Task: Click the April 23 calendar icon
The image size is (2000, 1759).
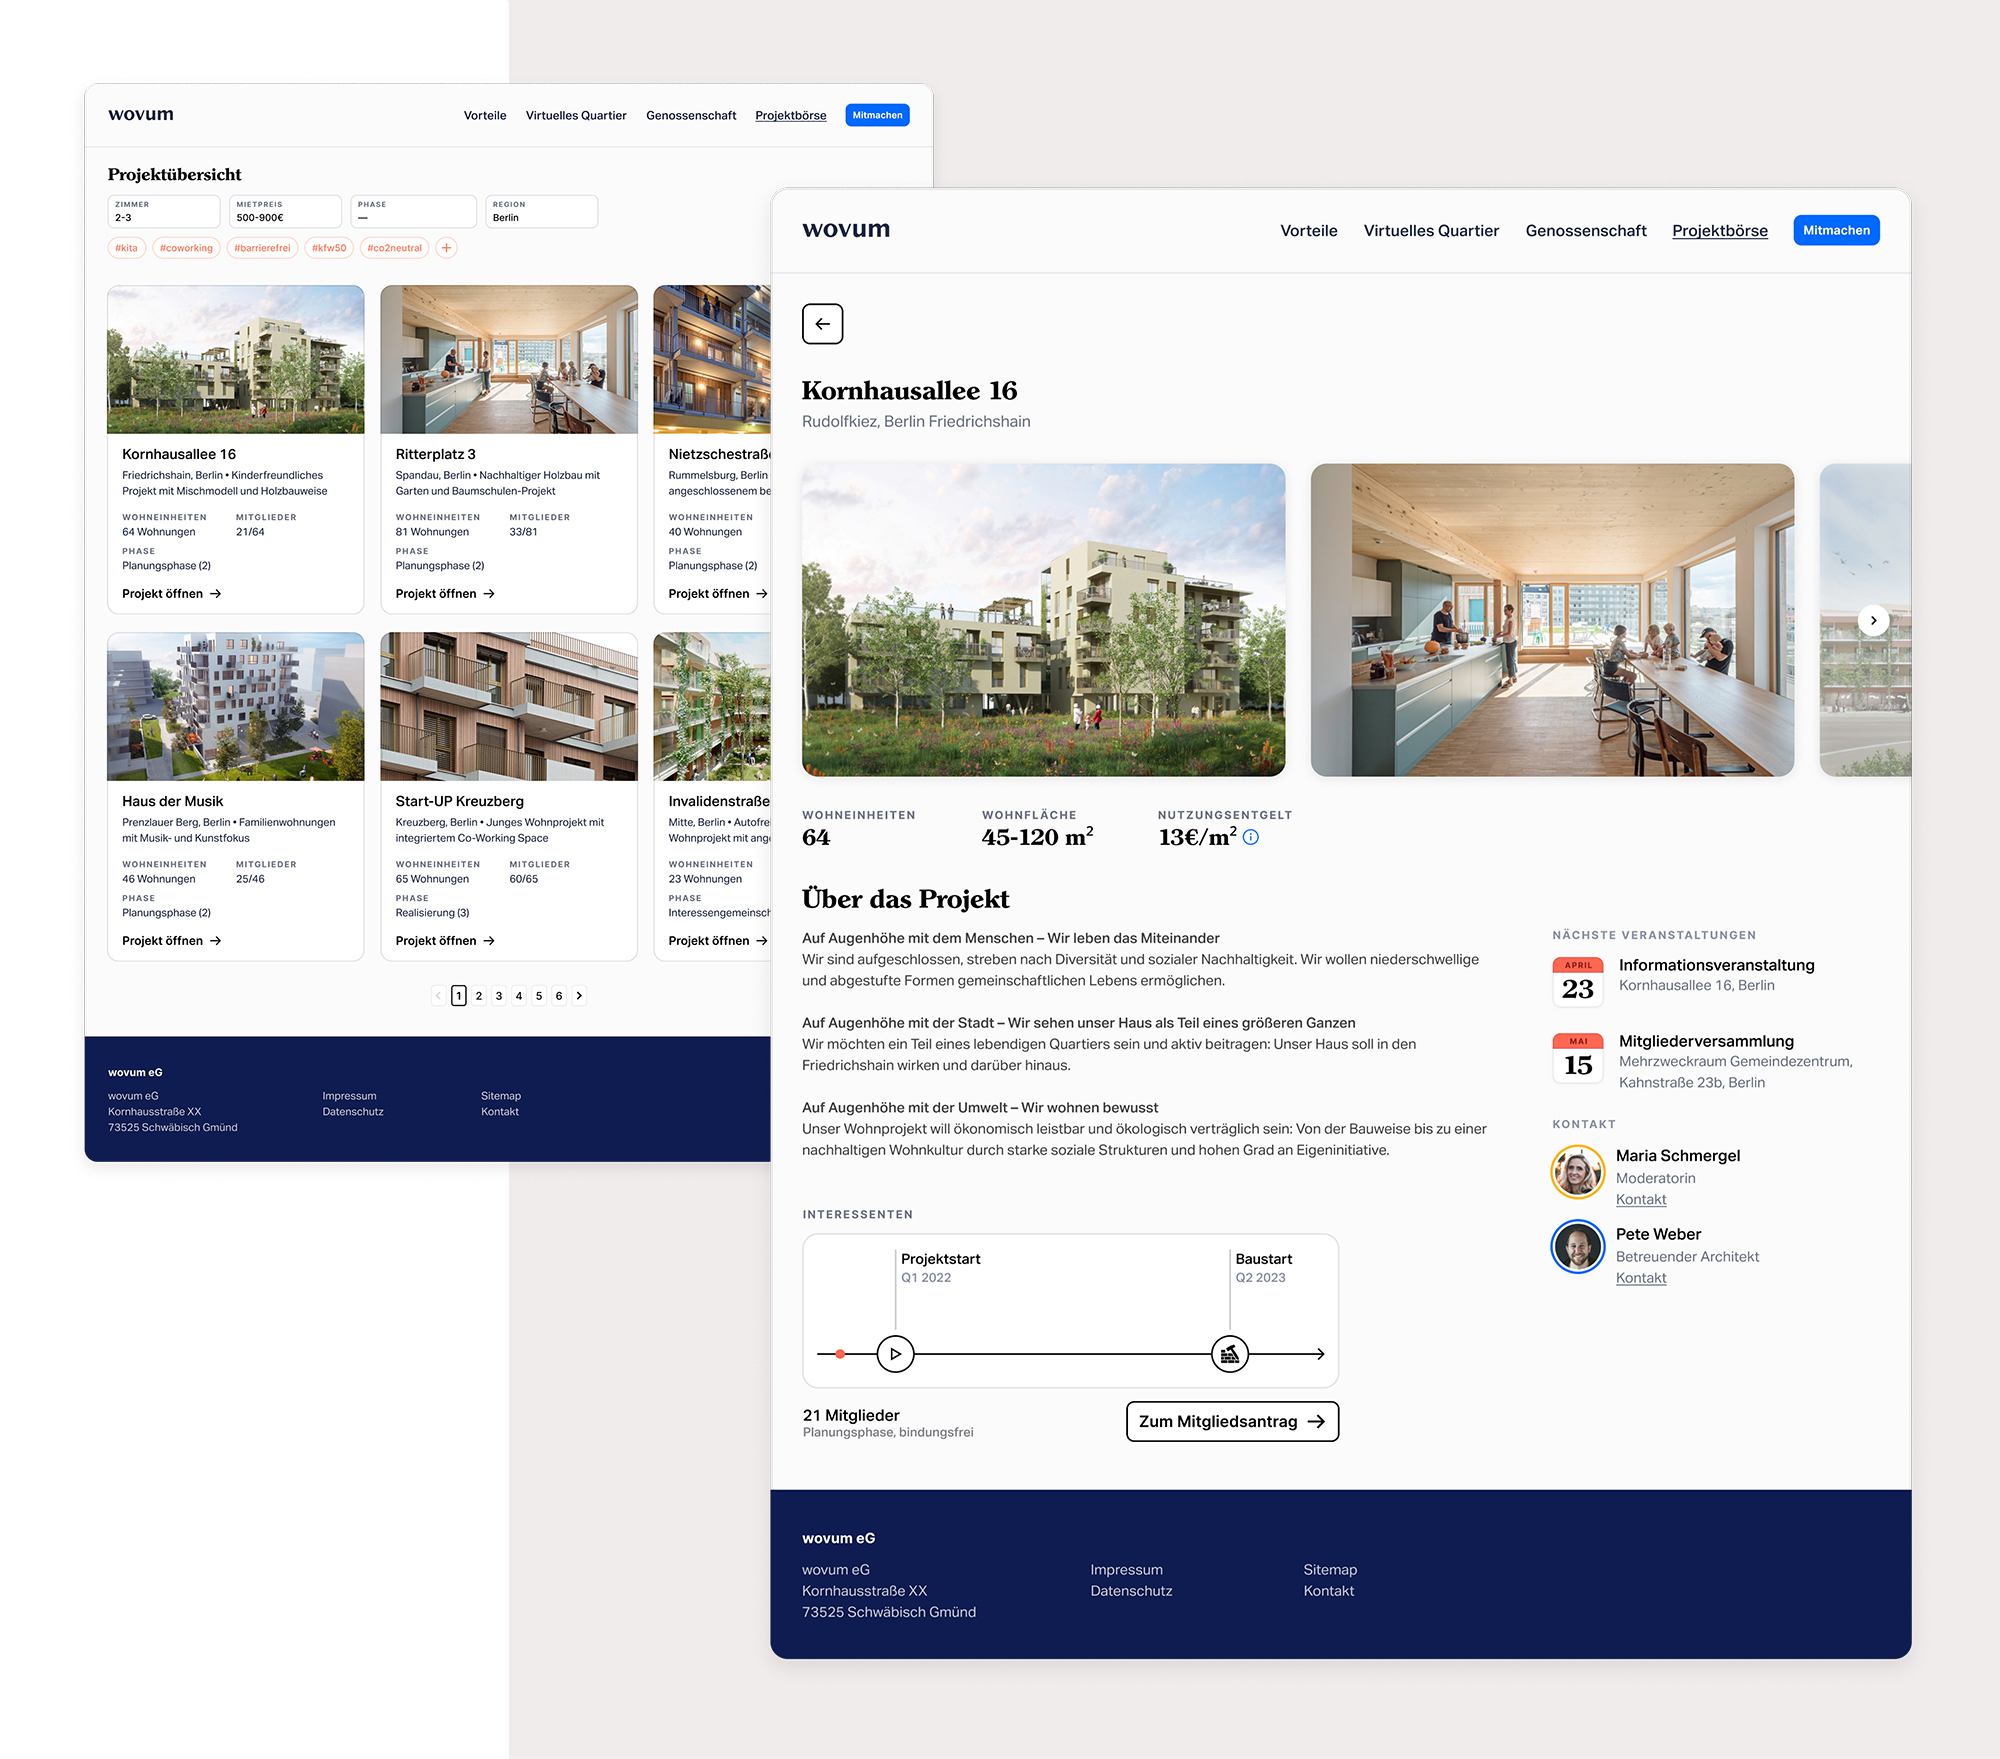Action: (x=1577, y=982)
